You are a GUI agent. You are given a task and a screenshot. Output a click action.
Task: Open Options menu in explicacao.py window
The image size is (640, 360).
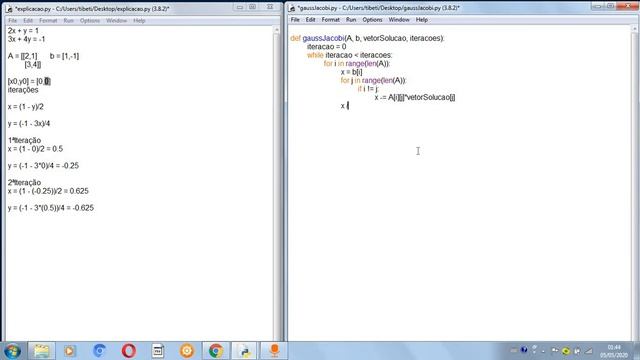tap(90, 20)
